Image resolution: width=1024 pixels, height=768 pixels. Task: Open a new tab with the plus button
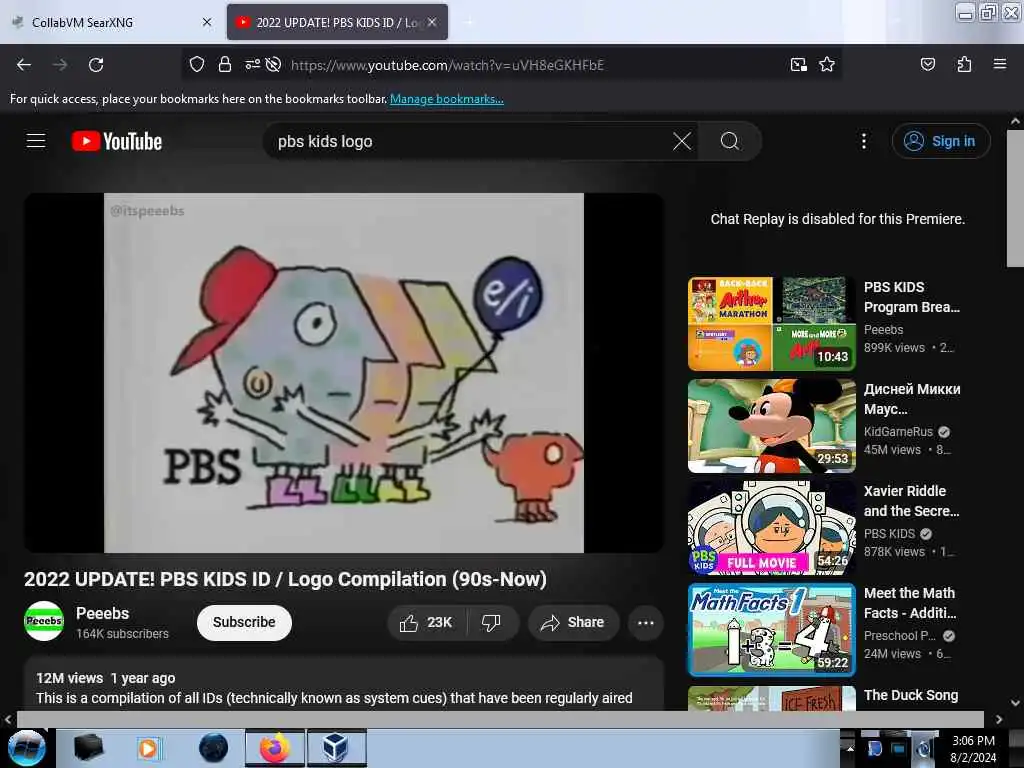[x=469, y=22]
